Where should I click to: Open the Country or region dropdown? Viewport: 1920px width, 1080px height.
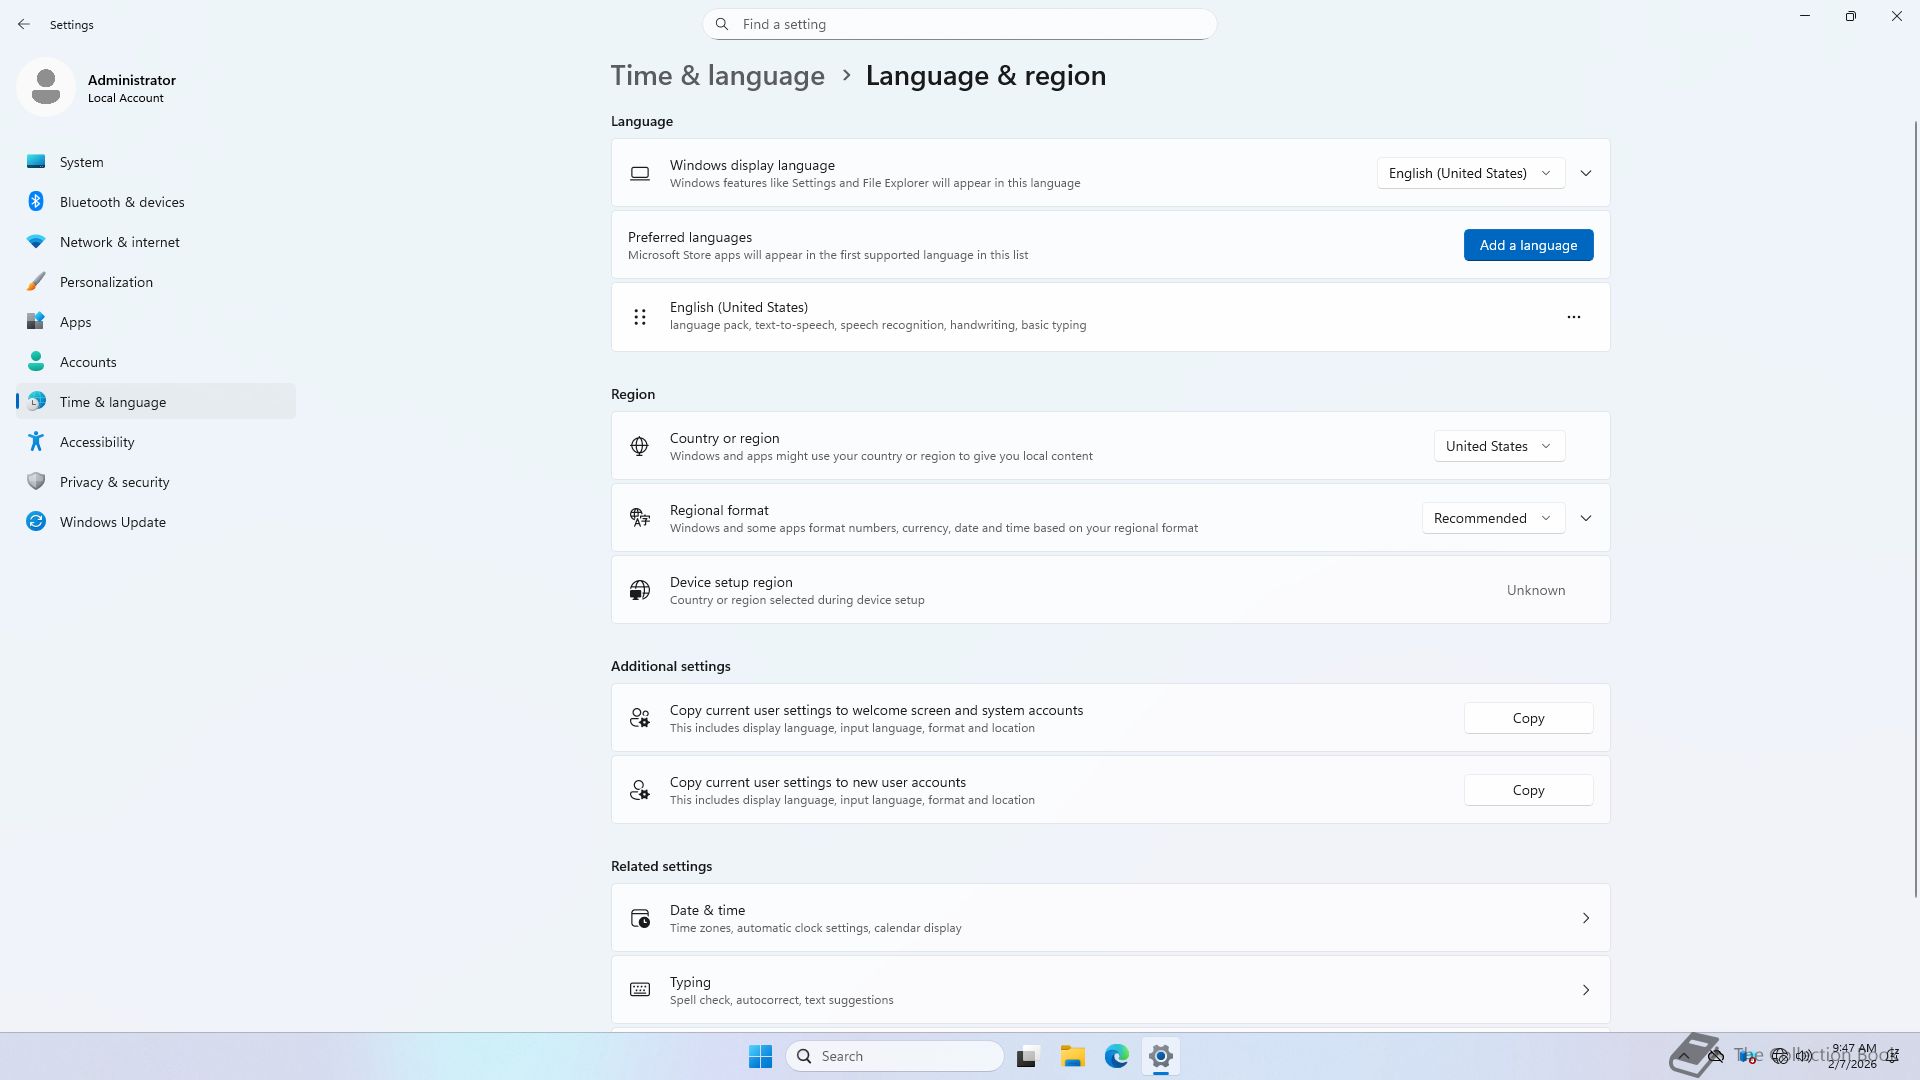[x=1498, y=446]
